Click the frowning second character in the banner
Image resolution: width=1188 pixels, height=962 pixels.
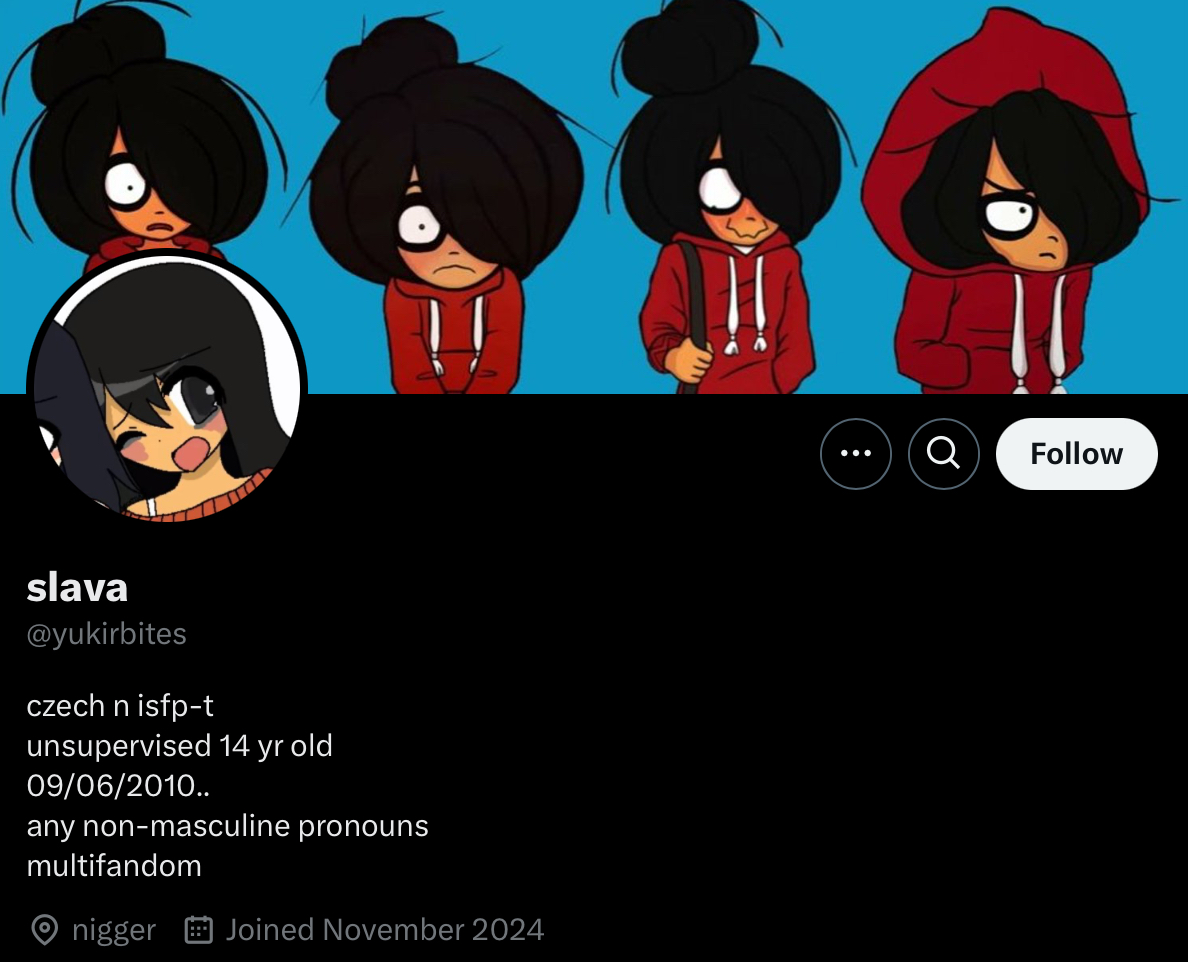pyautogui.click(x=449, y=205)
